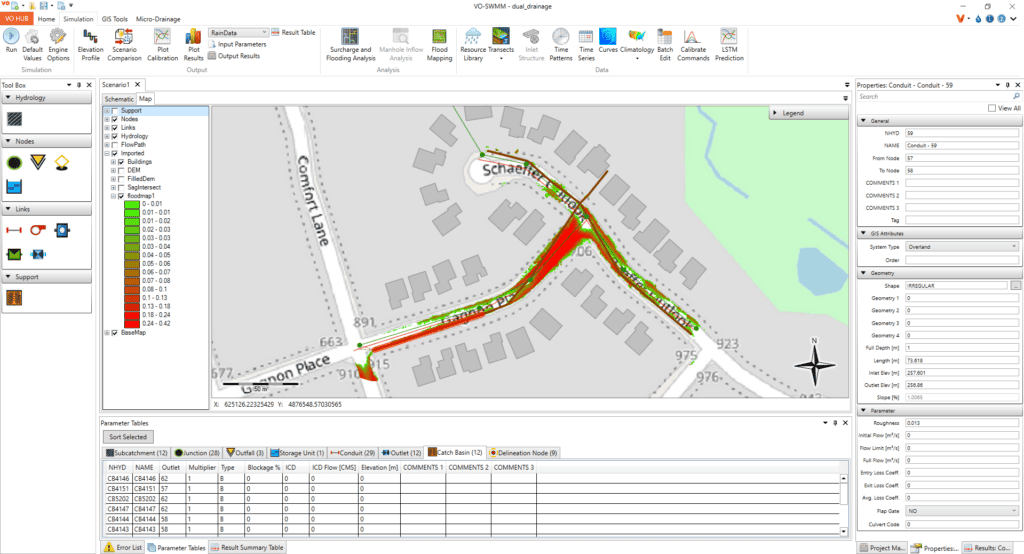Collapse the Geometry properties section
1024x554 pixels.
click(863, 273)
